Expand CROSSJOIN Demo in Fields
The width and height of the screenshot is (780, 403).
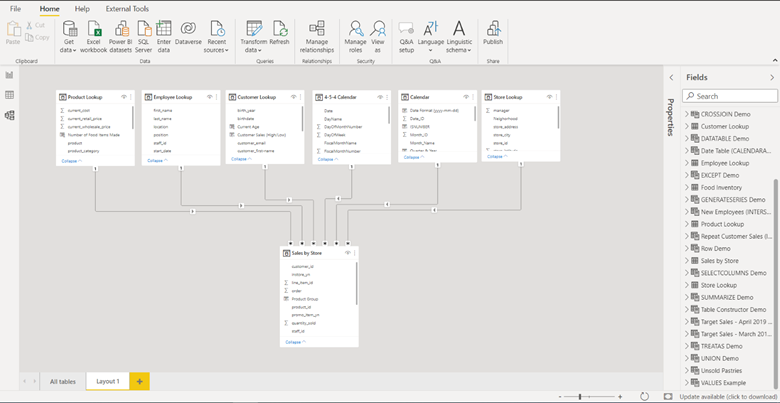point(687,114)
